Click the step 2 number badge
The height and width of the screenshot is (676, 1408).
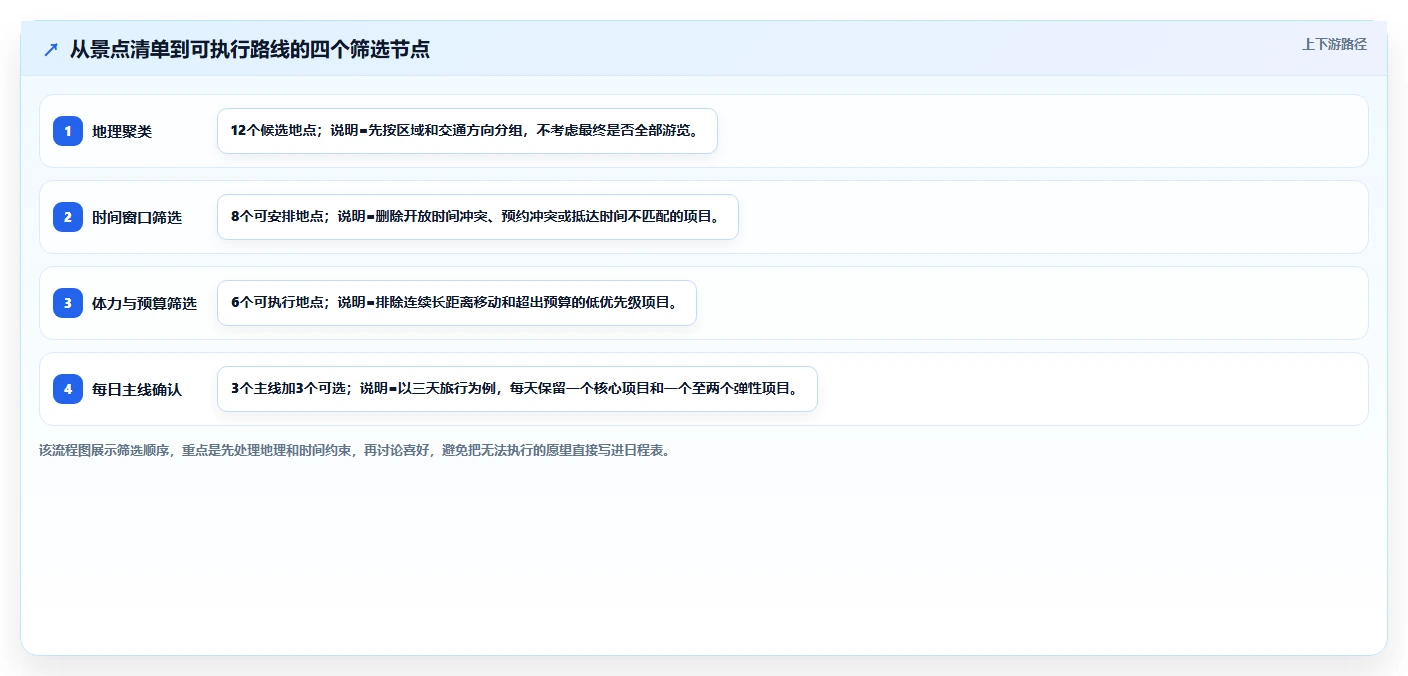68,217
